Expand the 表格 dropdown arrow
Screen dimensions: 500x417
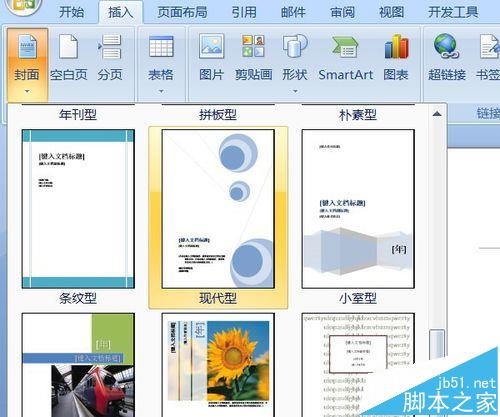[x=161, y=91]
